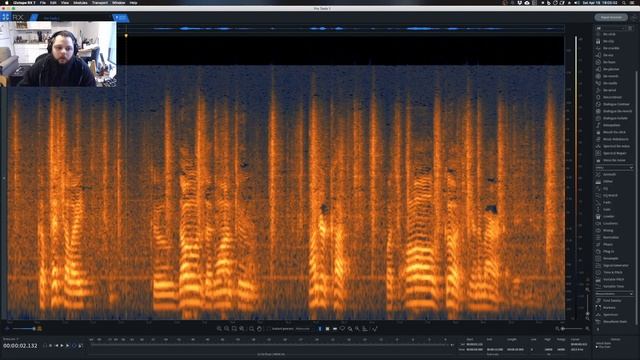Open the View menu
This screenshot has width=640, height=360.
pyautogui.click(x=64, y=2)
